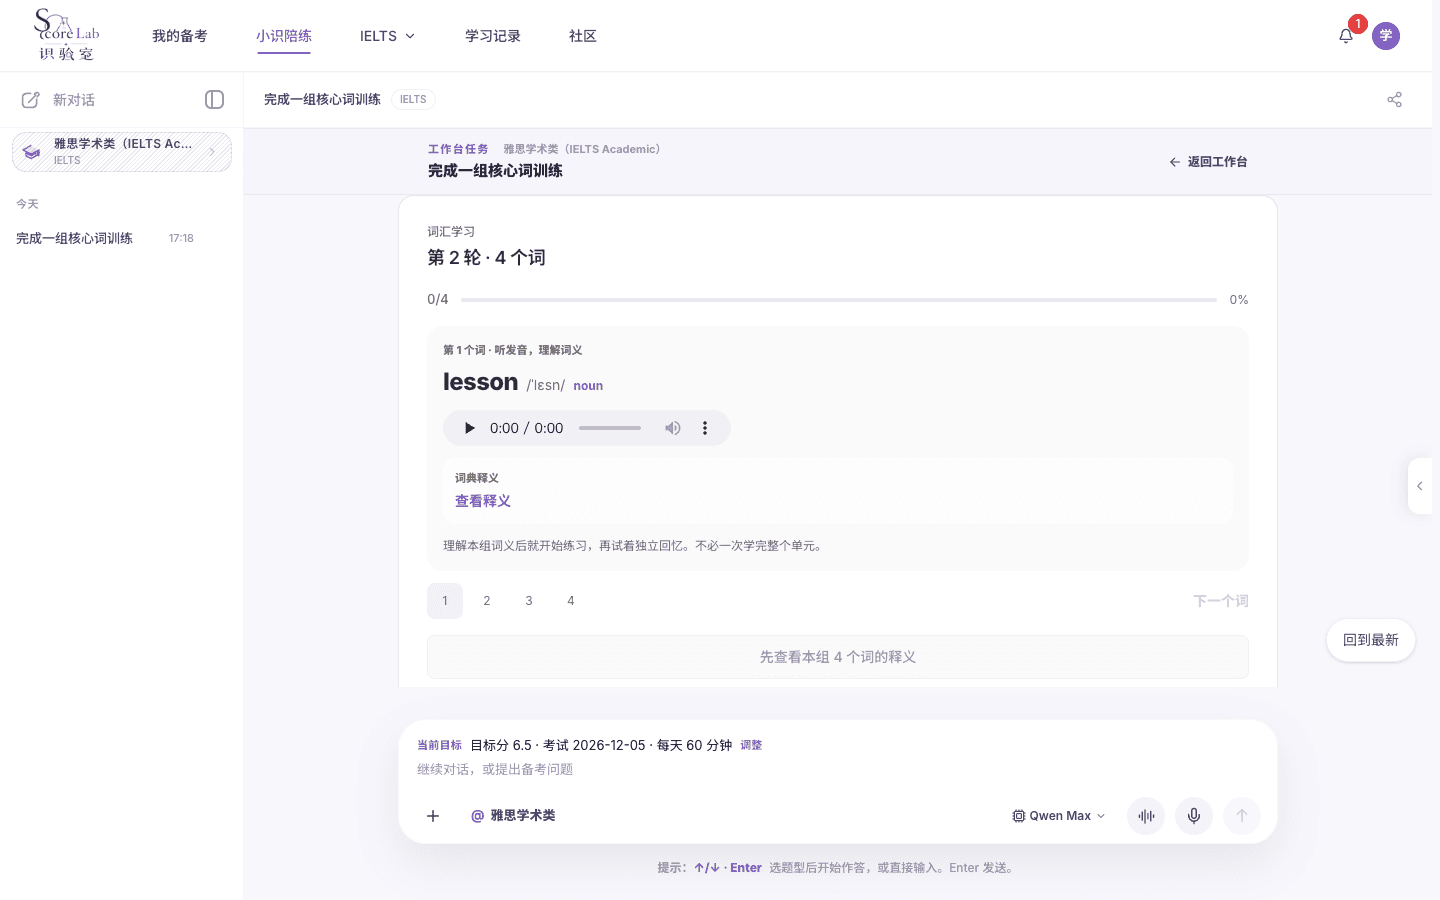
Task: Play the lesson pronunciation audio
Action: pos(469,428)
